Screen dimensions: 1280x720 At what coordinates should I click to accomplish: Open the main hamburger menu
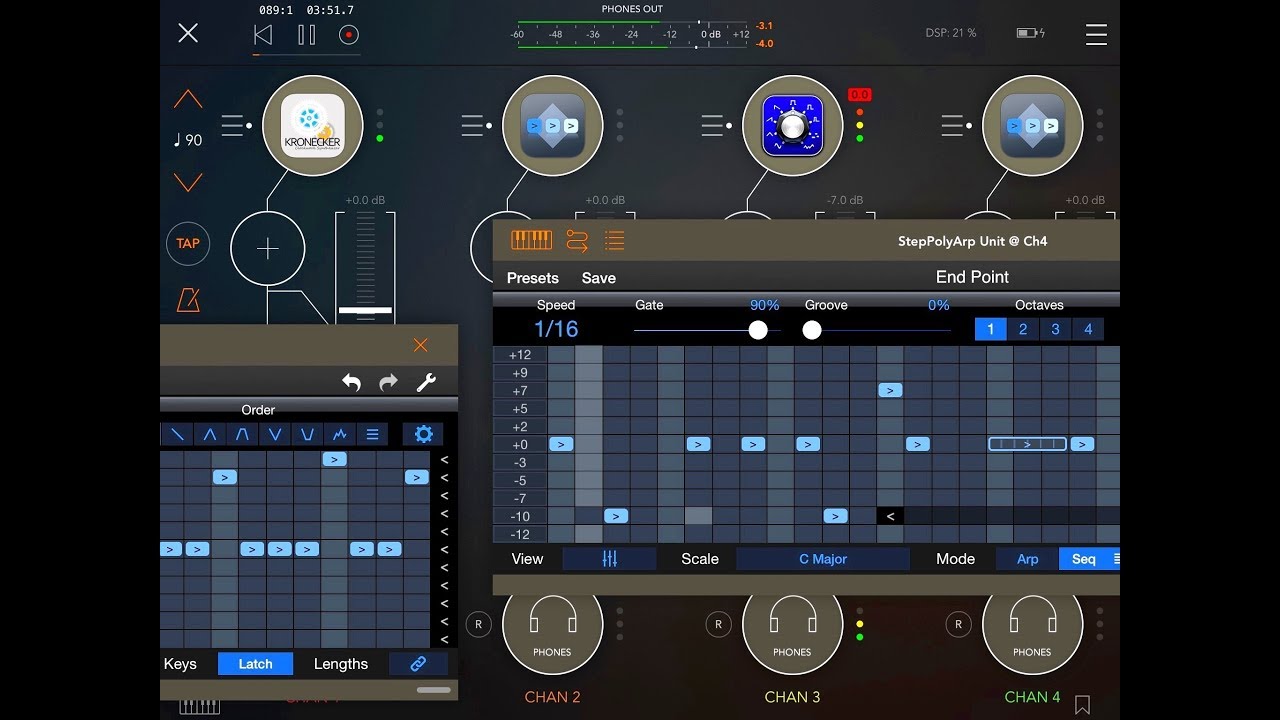point(1096,34)
